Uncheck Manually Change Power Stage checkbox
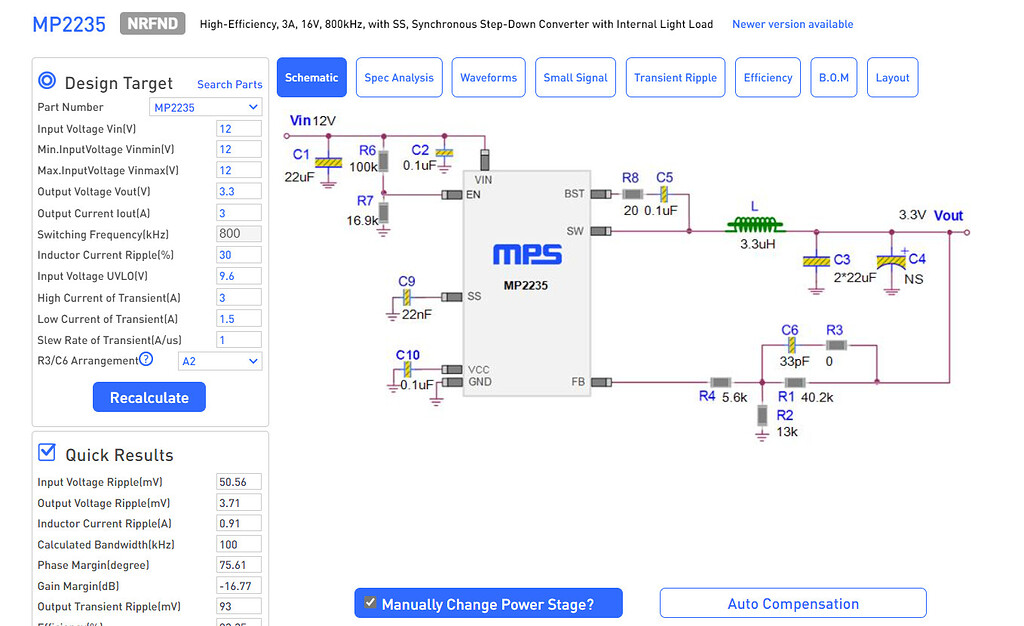This screenshot has width=1024, height=626. point(370,603)
